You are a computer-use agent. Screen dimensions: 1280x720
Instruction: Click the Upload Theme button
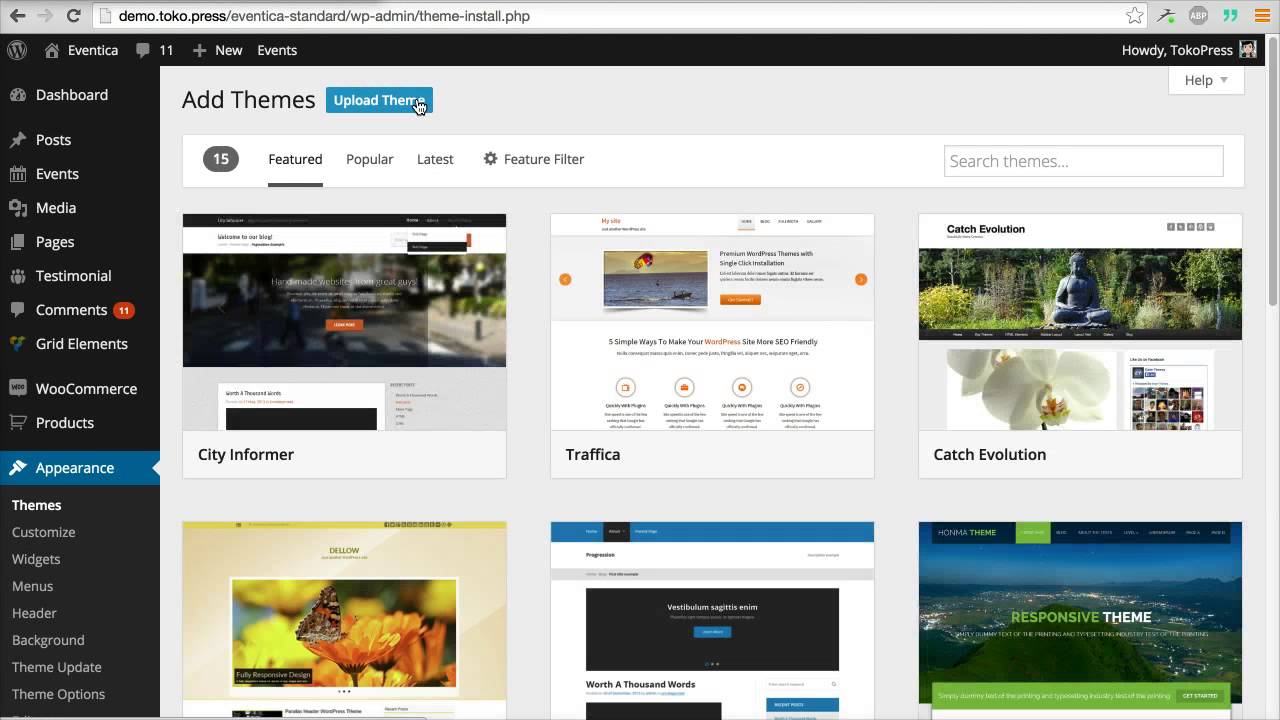click(379, 100)
